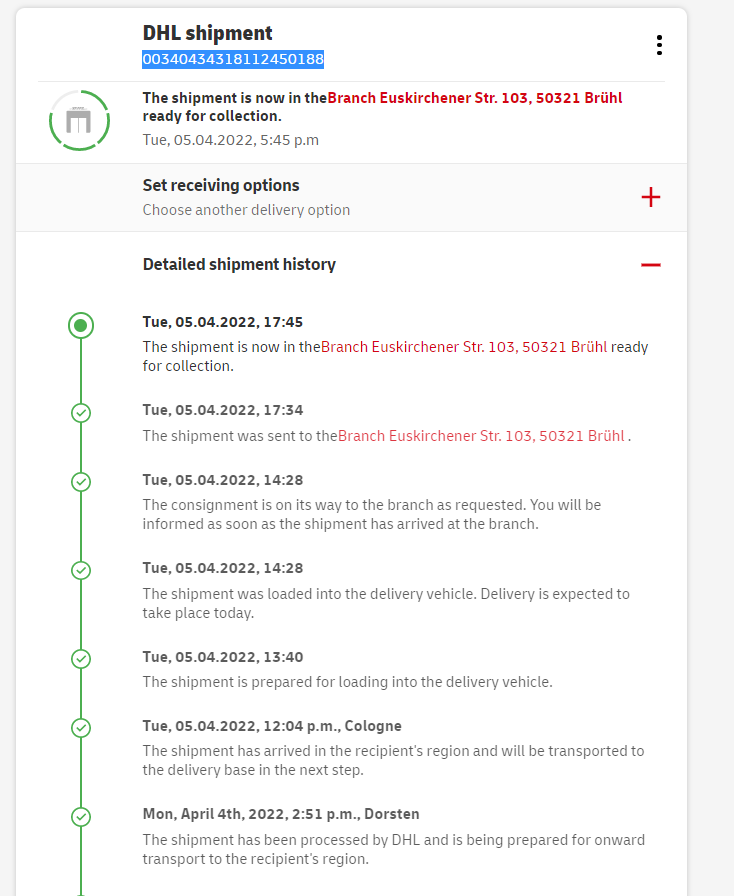Open the branch address link in the status header
The image size is (734, 896).
[475, 98]
